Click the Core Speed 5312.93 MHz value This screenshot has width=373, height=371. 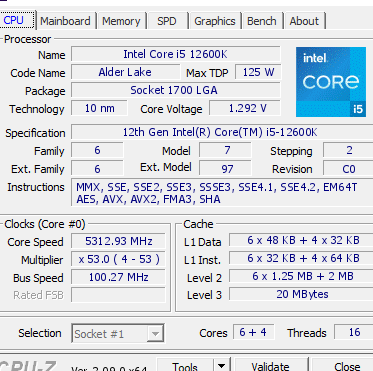pyautogui.click(x=118, y=241)
